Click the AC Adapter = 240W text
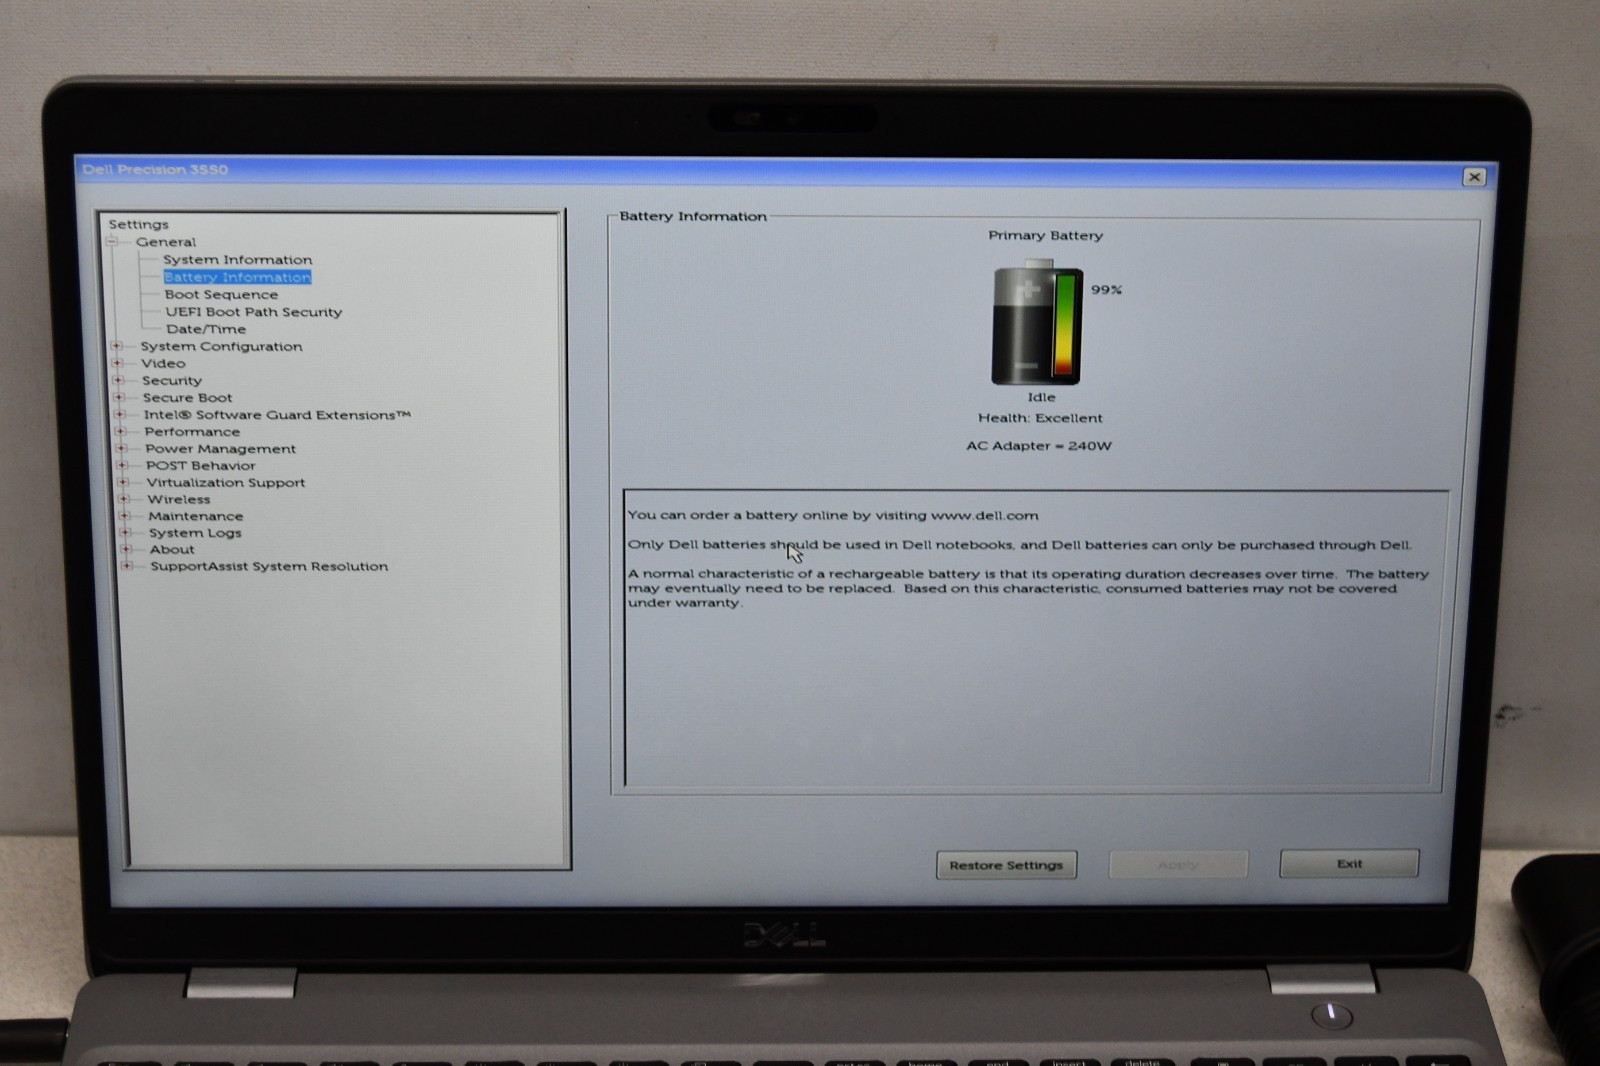Viewport: 1600px width, 1066px height. pos(1038,446)
